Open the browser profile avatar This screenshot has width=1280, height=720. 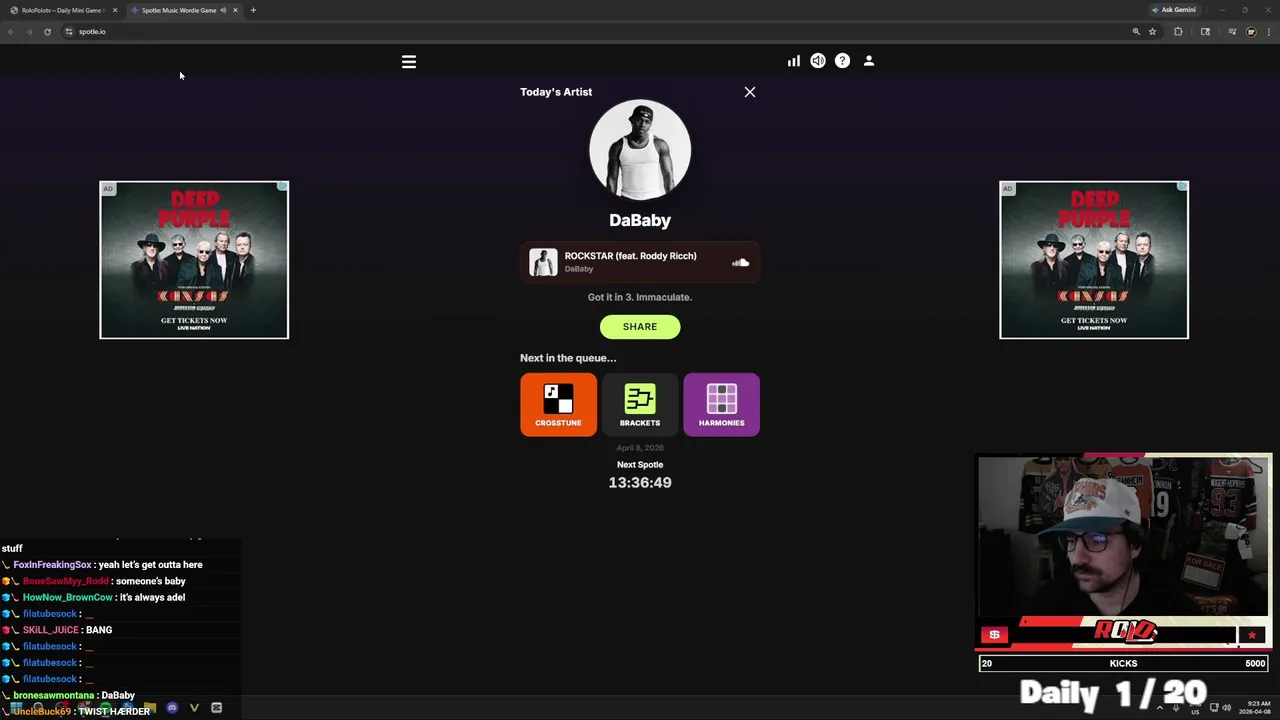pyautogui.click(x=1251, y=32)
